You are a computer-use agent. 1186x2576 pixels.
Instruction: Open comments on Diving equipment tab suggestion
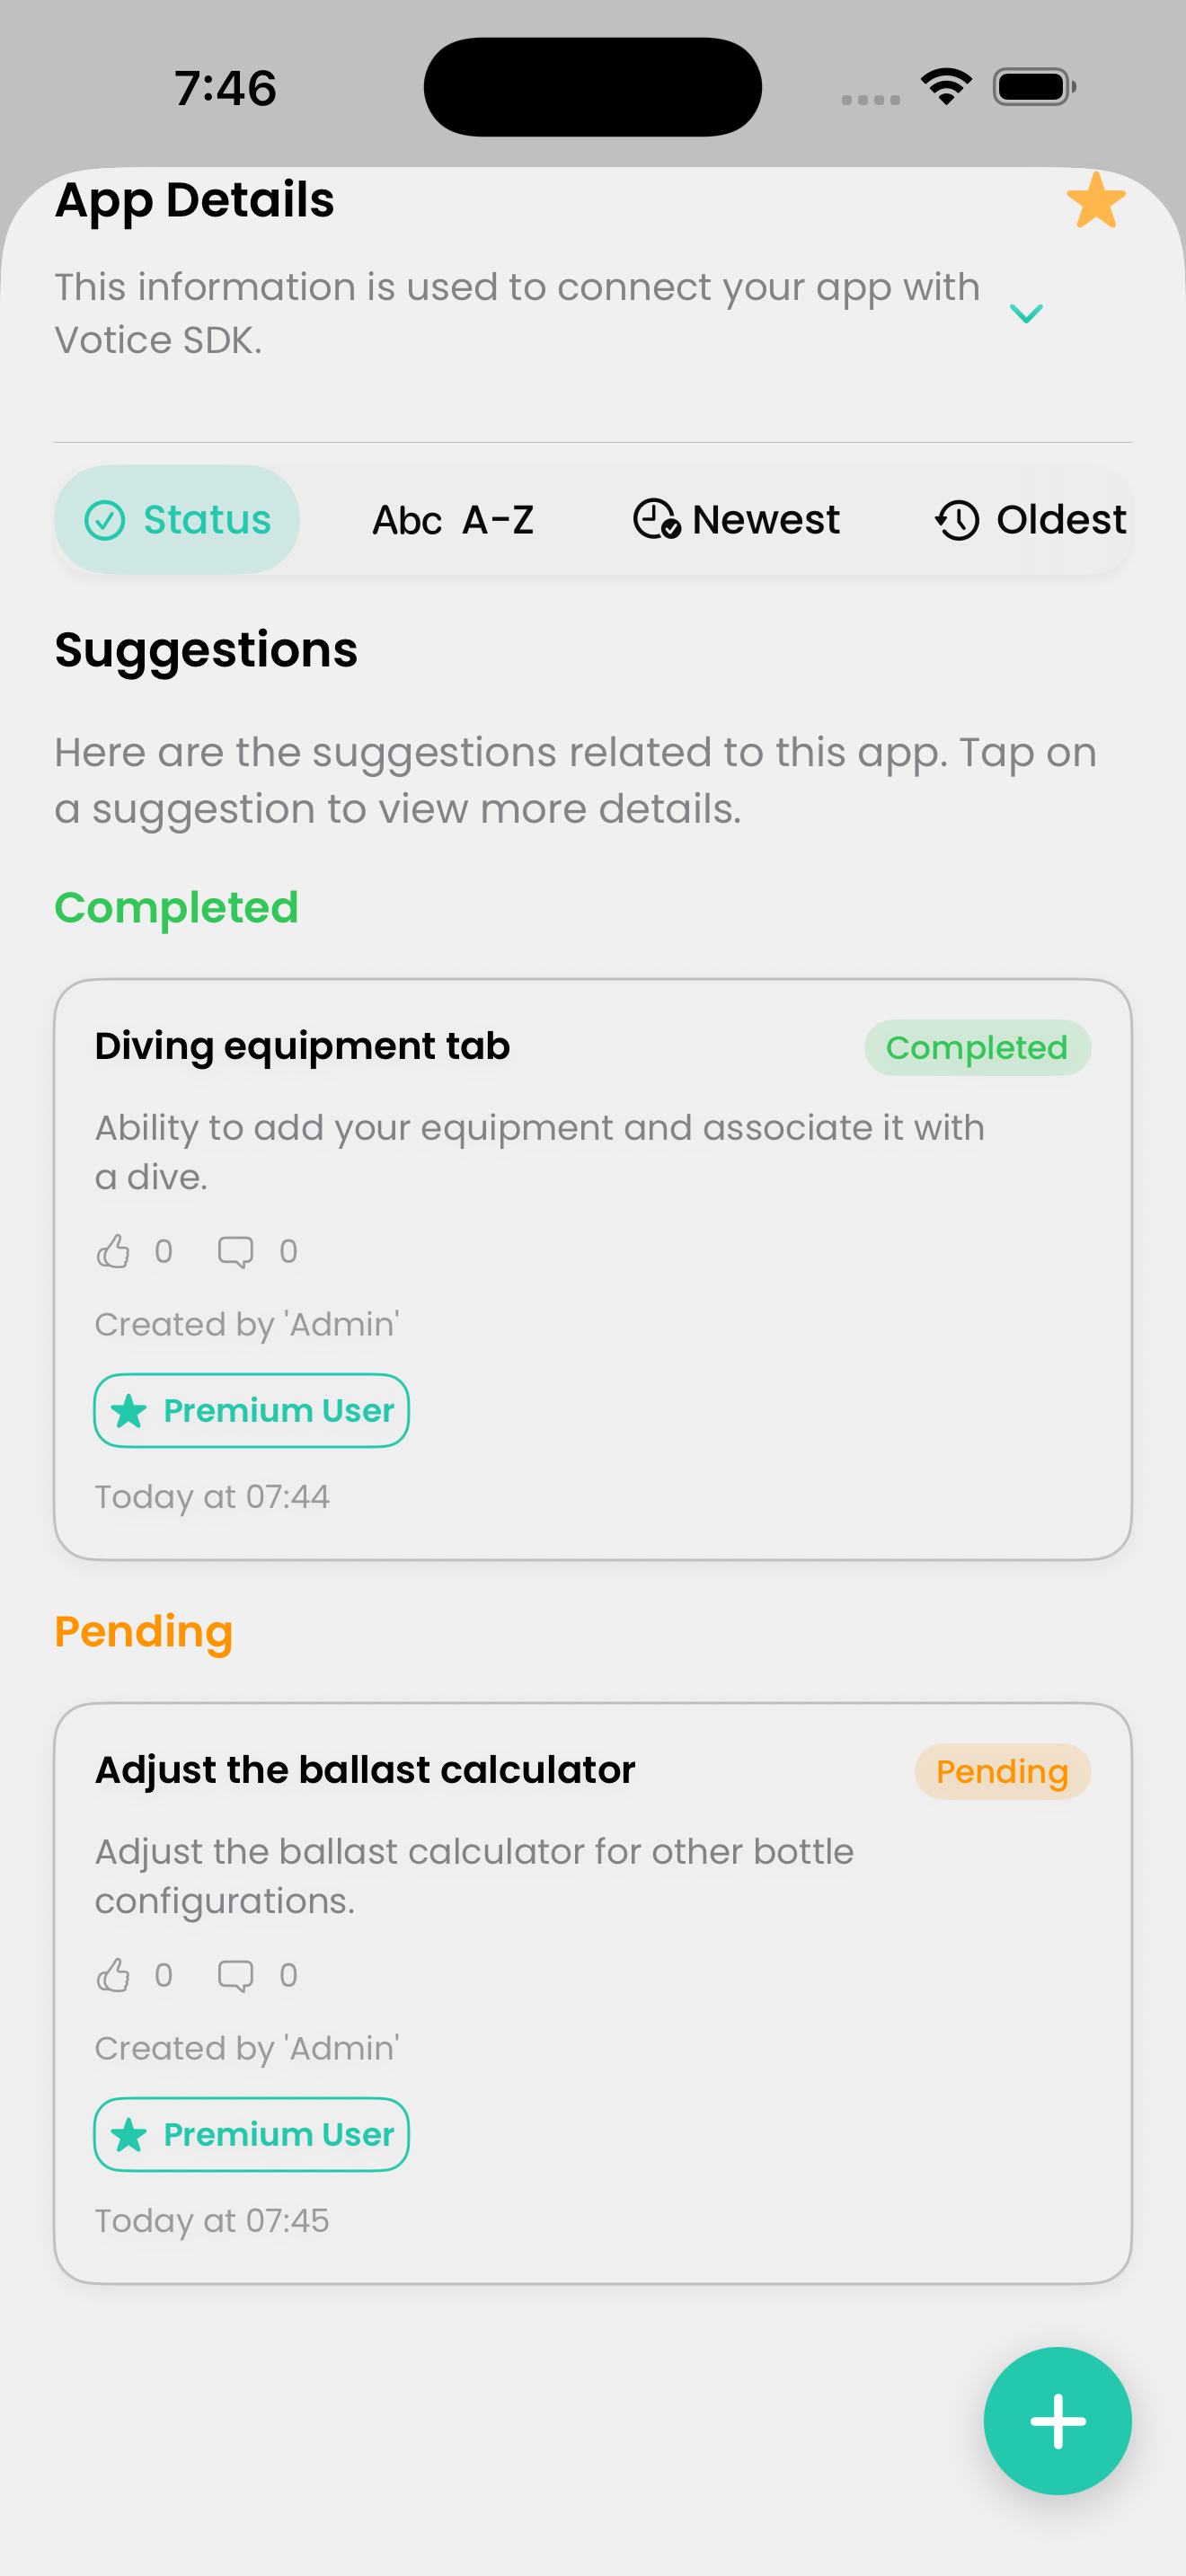pyautogui.click(x=236, y=1250)
